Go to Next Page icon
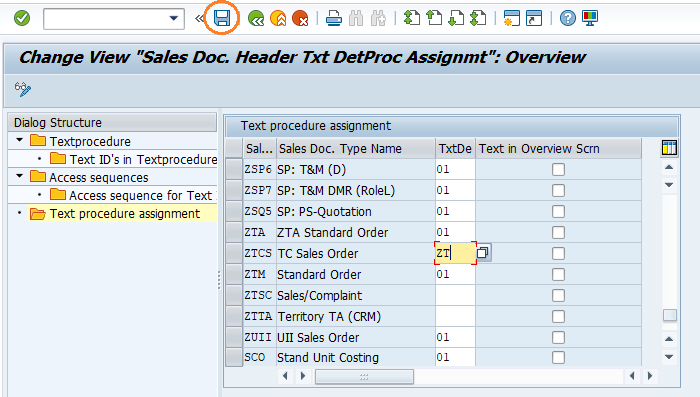Viewport: 700px width, 397px height. [456, 18]
